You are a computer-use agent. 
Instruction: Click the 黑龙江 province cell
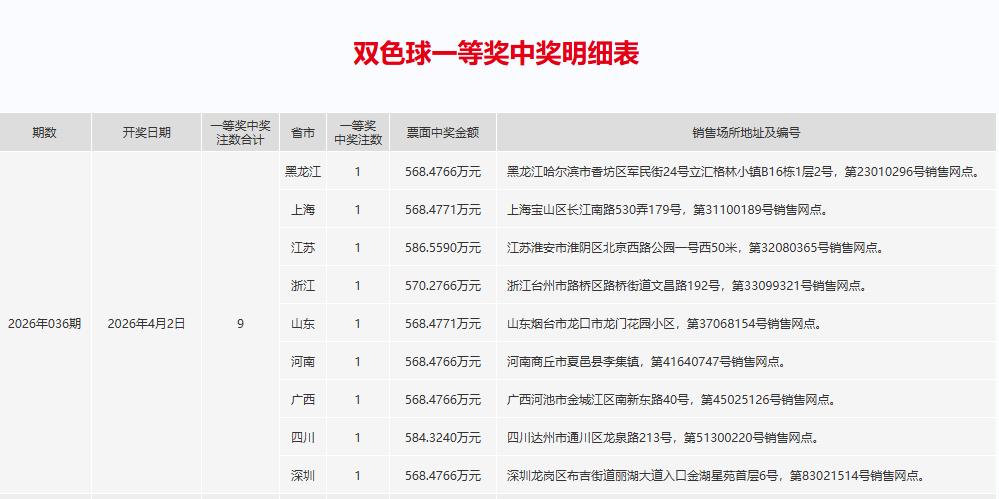(303, 171)
